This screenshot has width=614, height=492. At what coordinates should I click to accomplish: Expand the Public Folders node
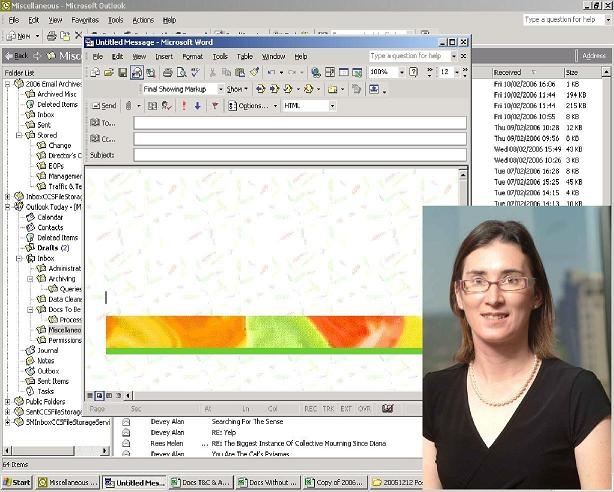point(7,402)
